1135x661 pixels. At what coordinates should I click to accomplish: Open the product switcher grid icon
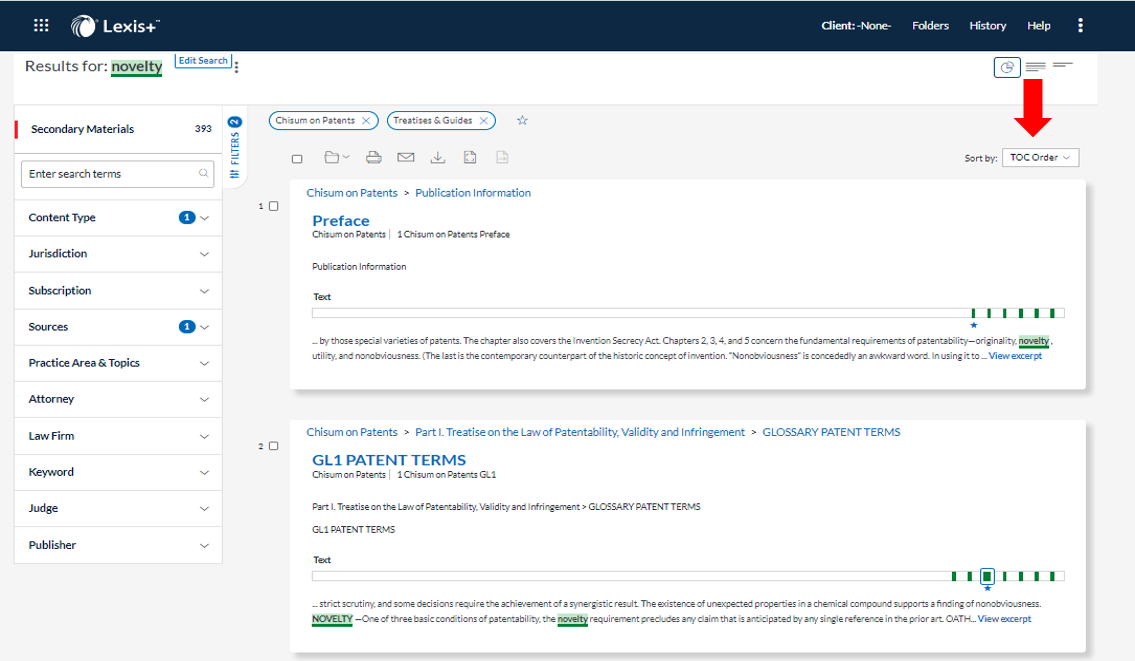pos(41,26)
